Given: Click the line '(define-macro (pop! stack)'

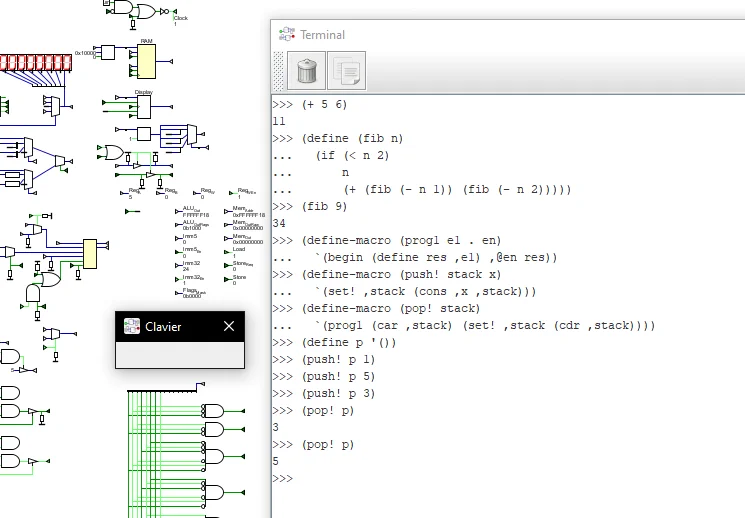Looking at the screenshot, I should 391,308.
